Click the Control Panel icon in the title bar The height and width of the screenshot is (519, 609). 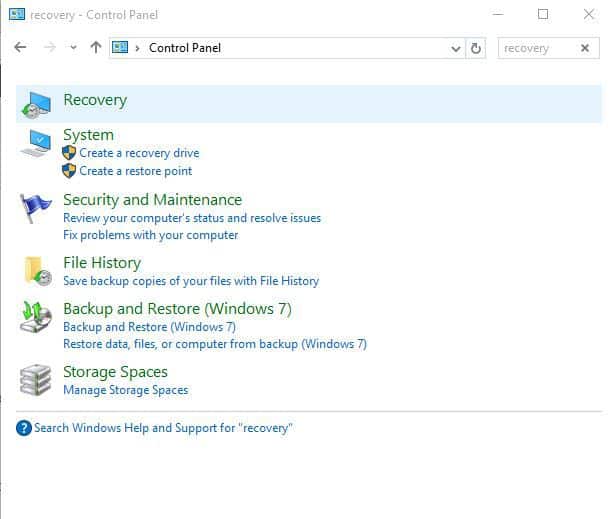(x=17, y=14)
